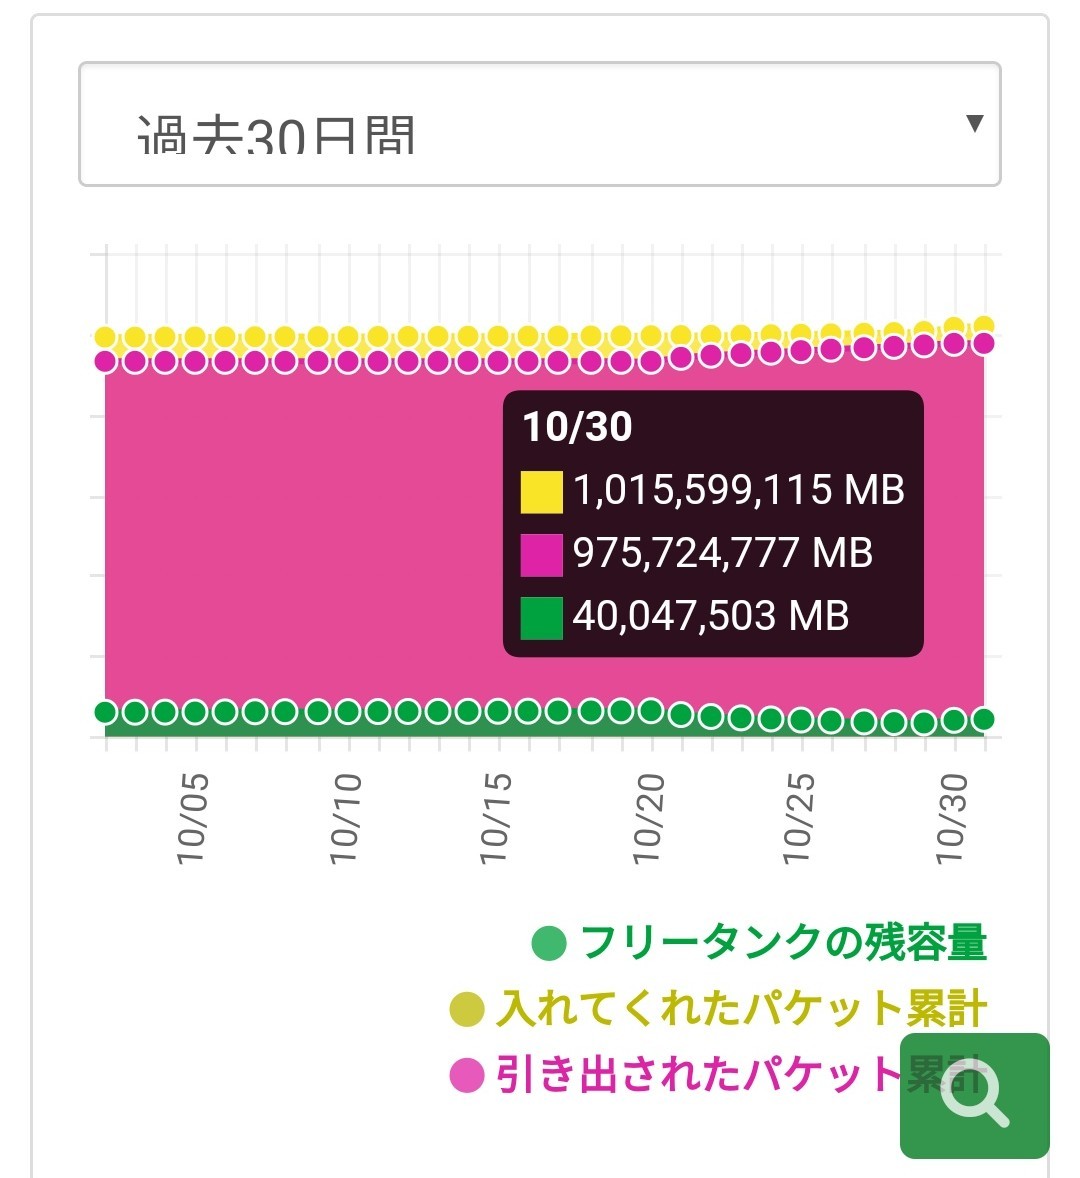The height and width of the screenshot is (1178, 1080).
Task: Click green legend dot for フリータンク
Action: click(x=548, y=944)
